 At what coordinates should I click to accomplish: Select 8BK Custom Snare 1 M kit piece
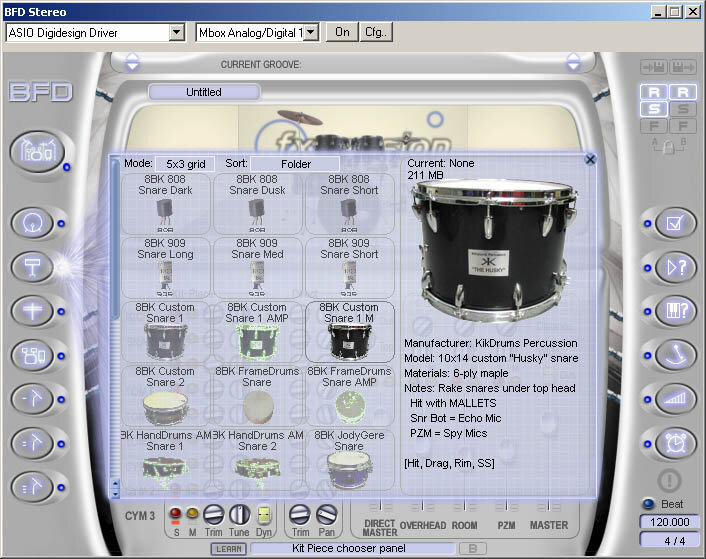coord(349,332)
